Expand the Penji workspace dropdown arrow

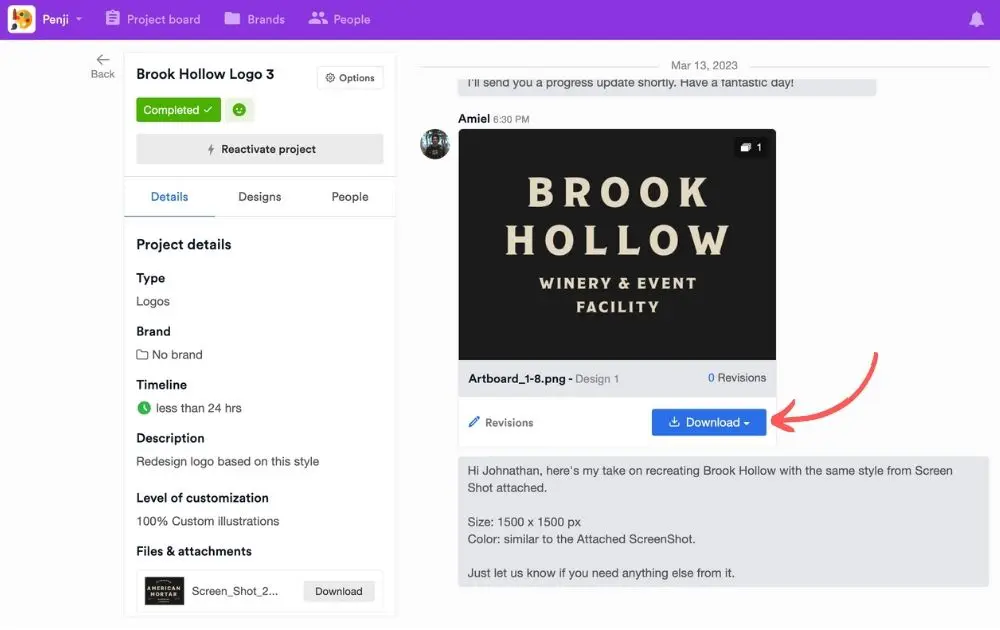tap(79, 19)
